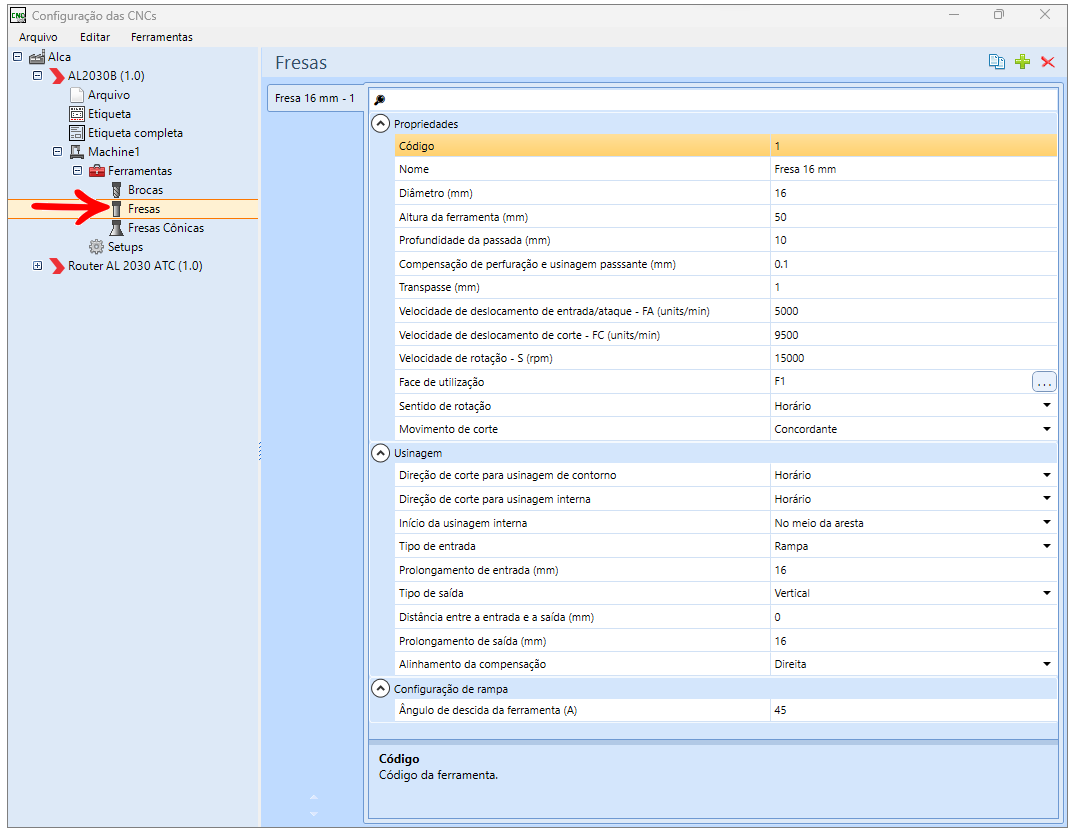The image size is (1074, 837).
Task: Open Direção de corte para usinagem interna dropdown
Action: click(1047, 499)
